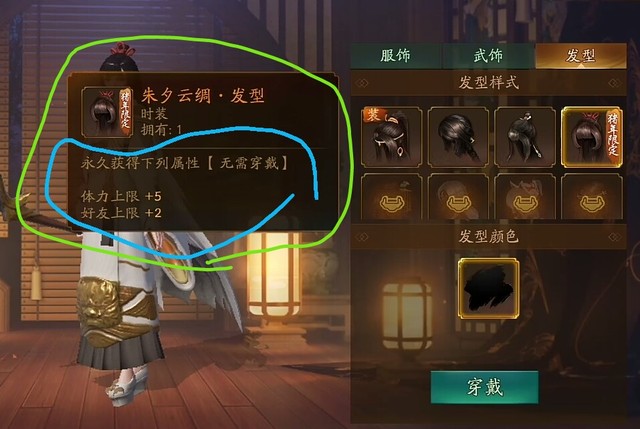The width and height of the screenshot is (640, 429).
Task: Click the 朱夕云绸·发型 title text
Action: pyautogui.click(x=203, y=96)
